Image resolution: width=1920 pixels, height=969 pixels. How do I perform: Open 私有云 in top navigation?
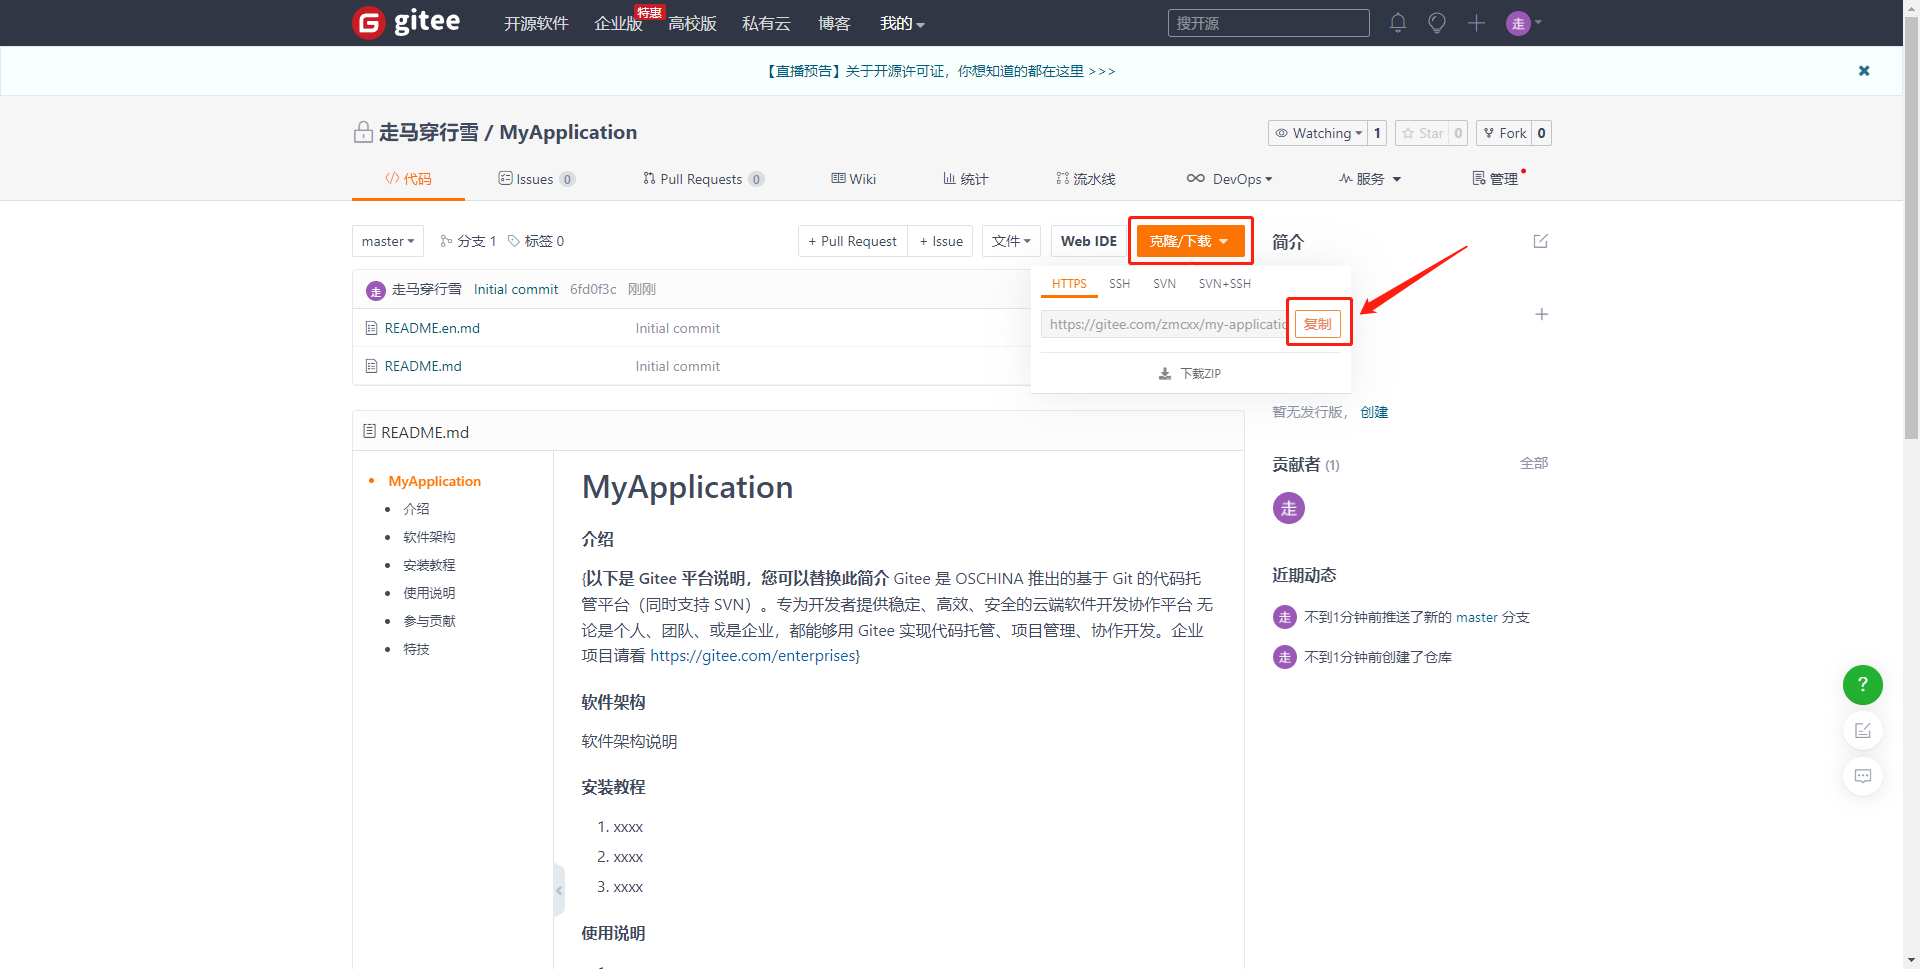766,23
